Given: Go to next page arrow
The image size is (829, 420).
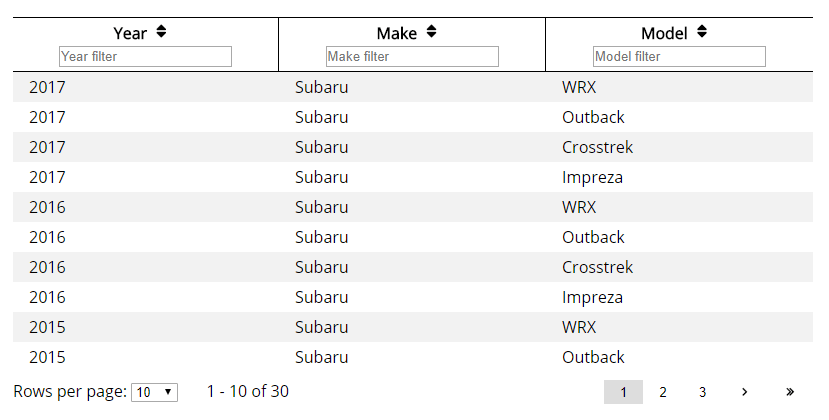Looking at the screenshot, I should [744, 392].
